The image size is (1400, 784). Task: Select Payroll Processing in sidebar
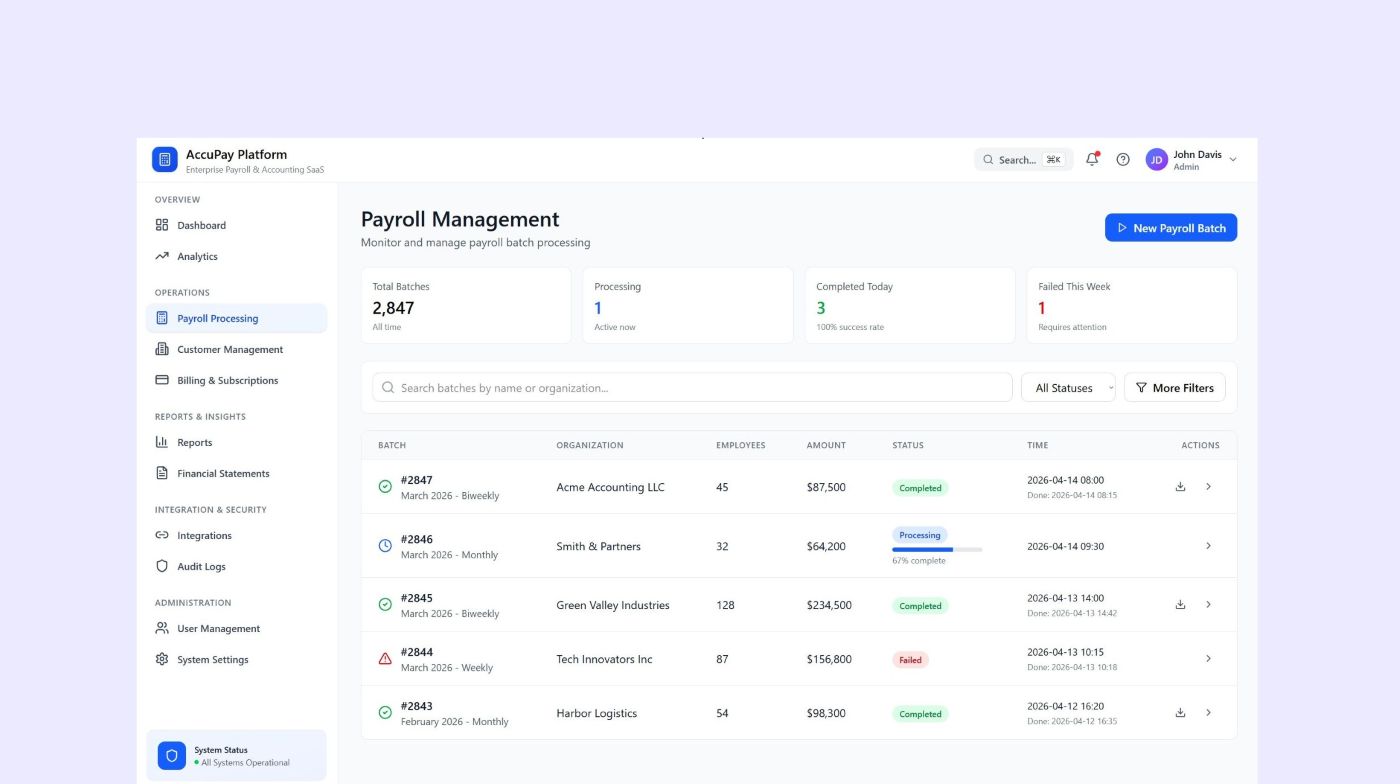[x=236, y=318]
